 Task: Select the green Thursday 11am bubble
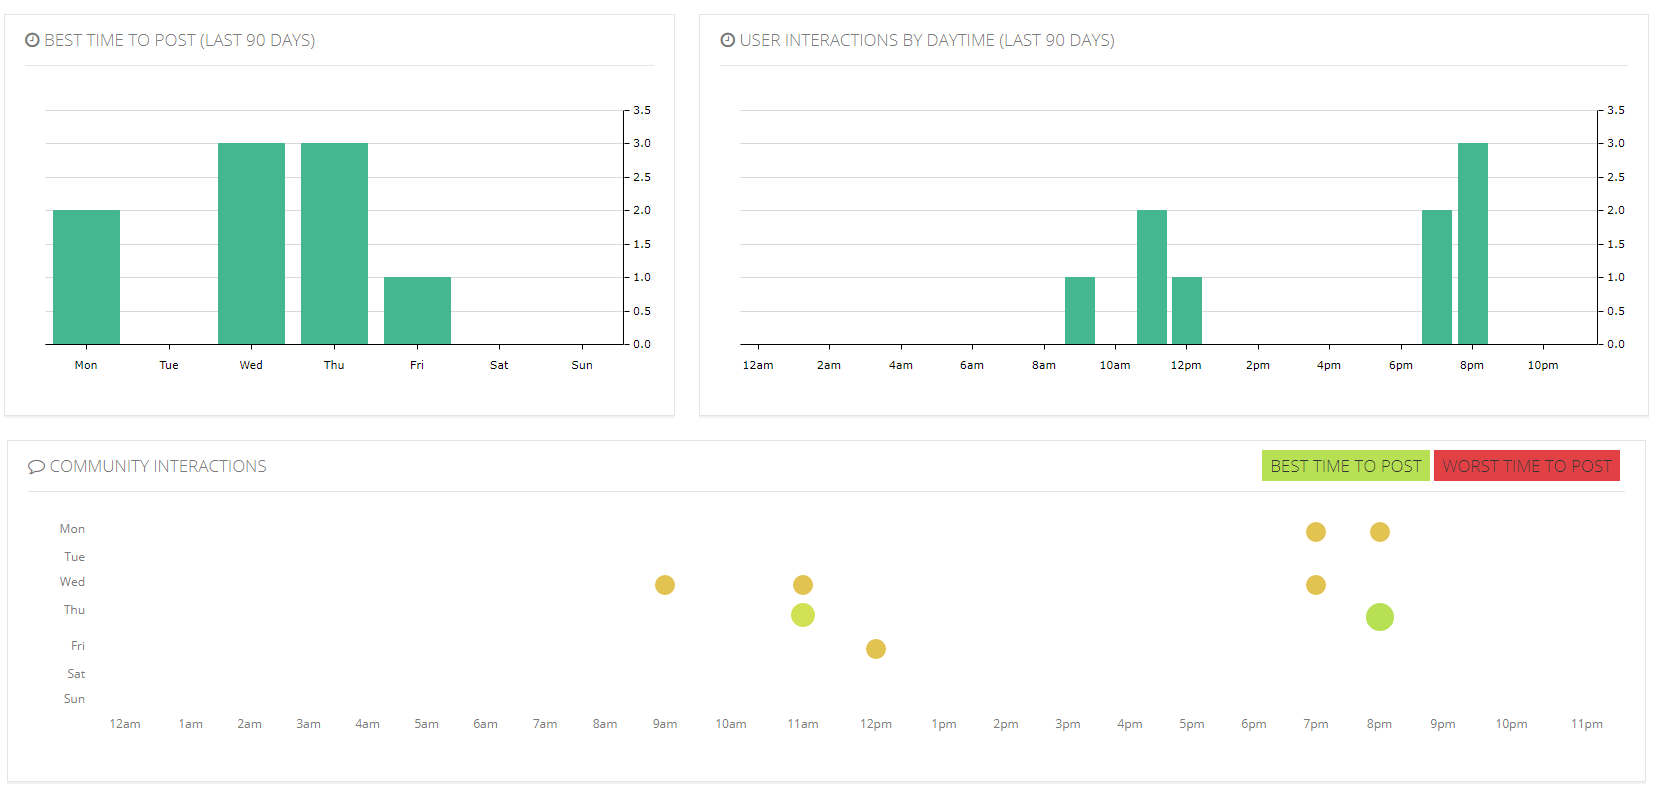[802, 615]
